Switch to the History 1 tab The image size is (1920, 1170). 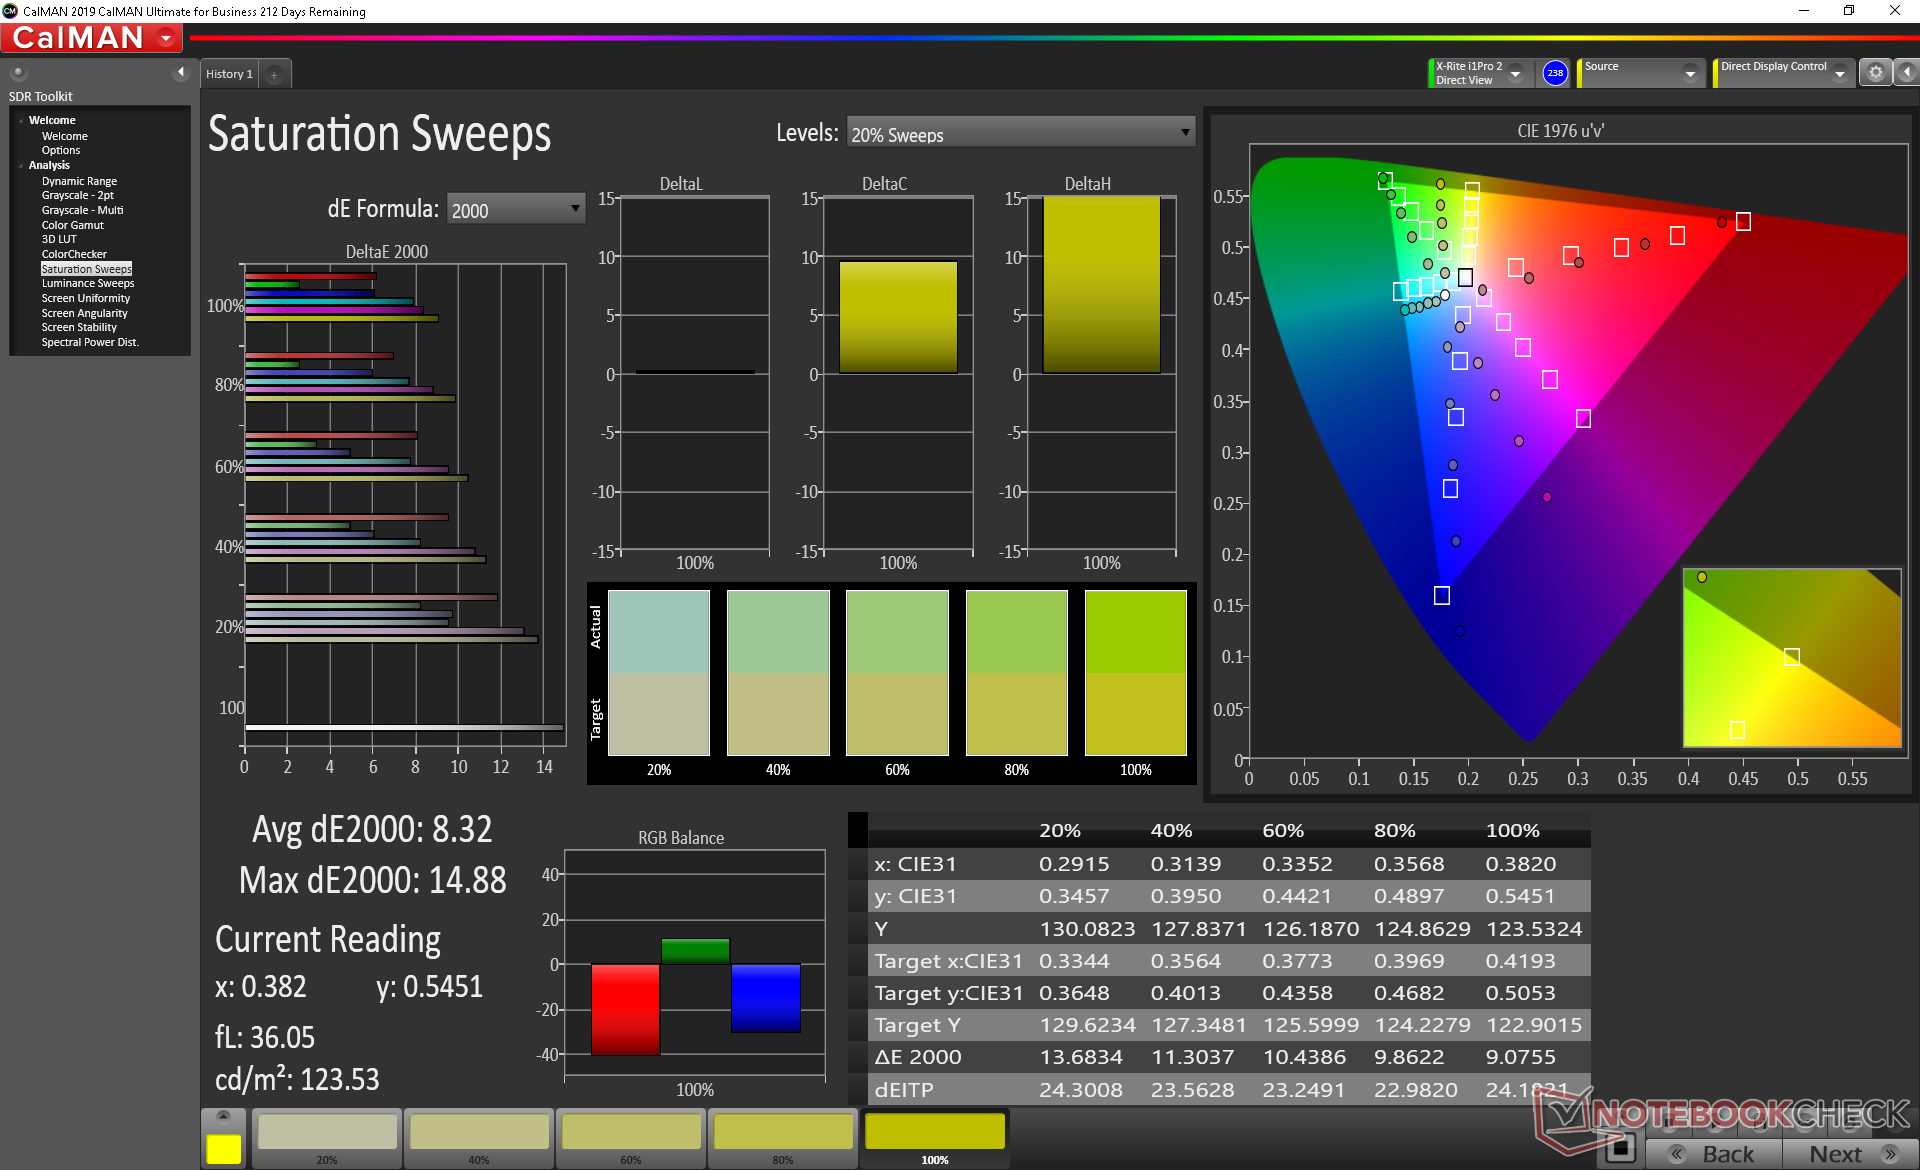point(229,74)
